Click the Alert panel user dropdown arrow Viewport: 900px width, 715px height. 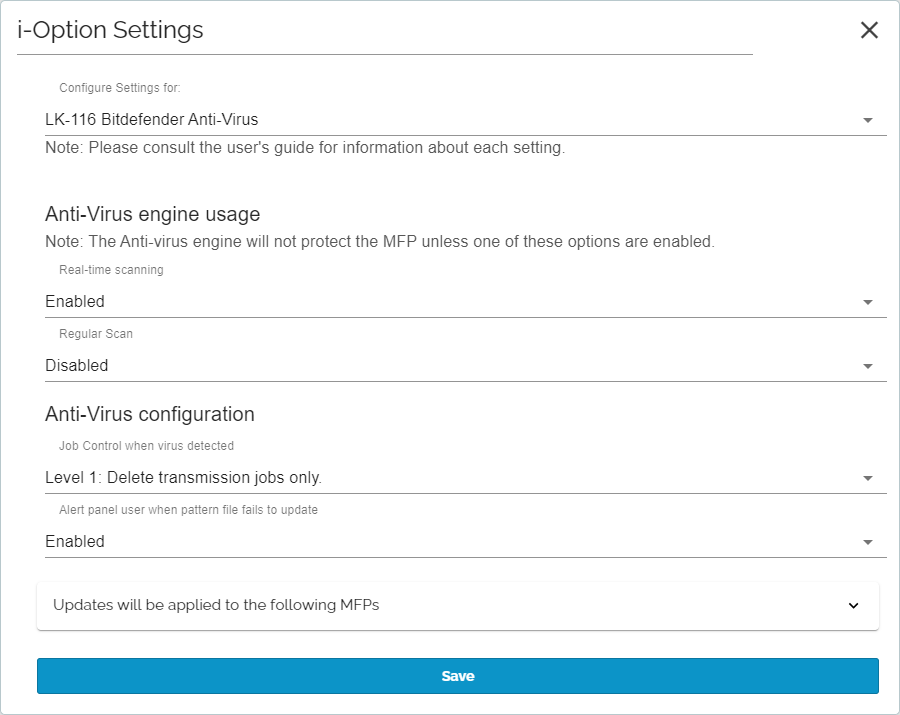coord(868,542)
